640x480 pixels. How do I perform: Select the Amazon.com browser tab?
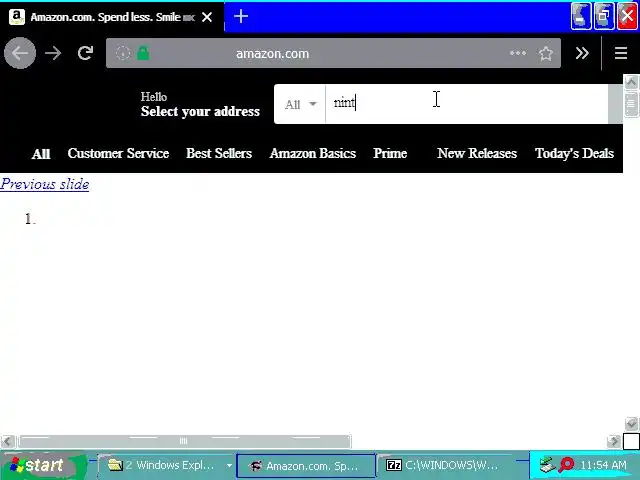112,17
